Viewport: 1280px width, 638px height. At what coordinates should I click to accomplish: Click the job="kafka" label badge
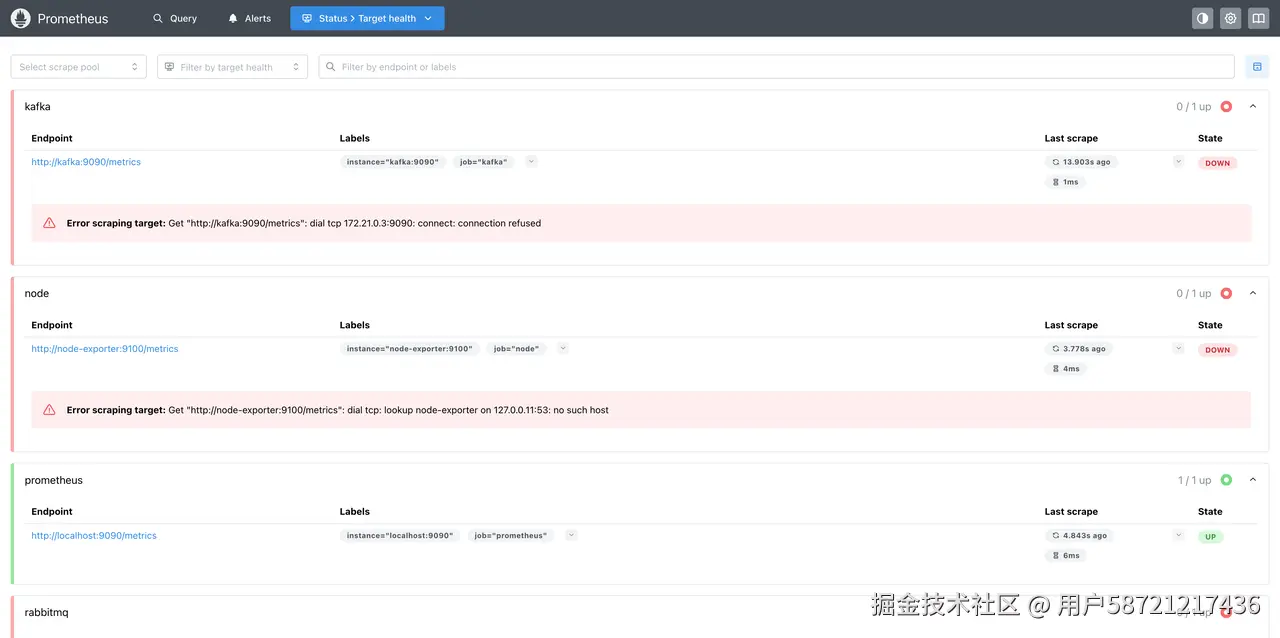tap(484, 162)
